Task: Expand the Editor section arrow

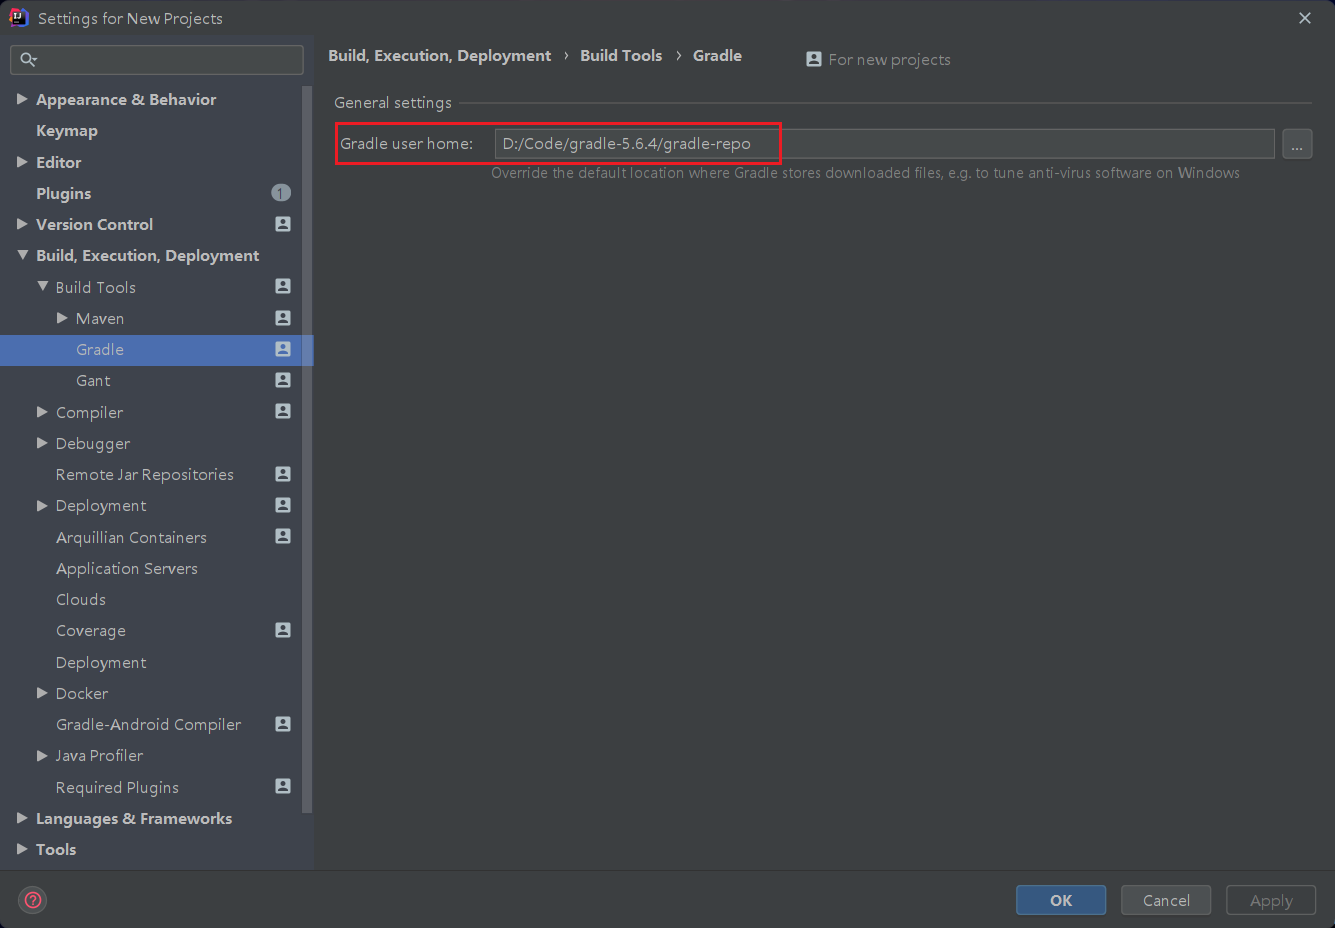Action: pos(22,162)
